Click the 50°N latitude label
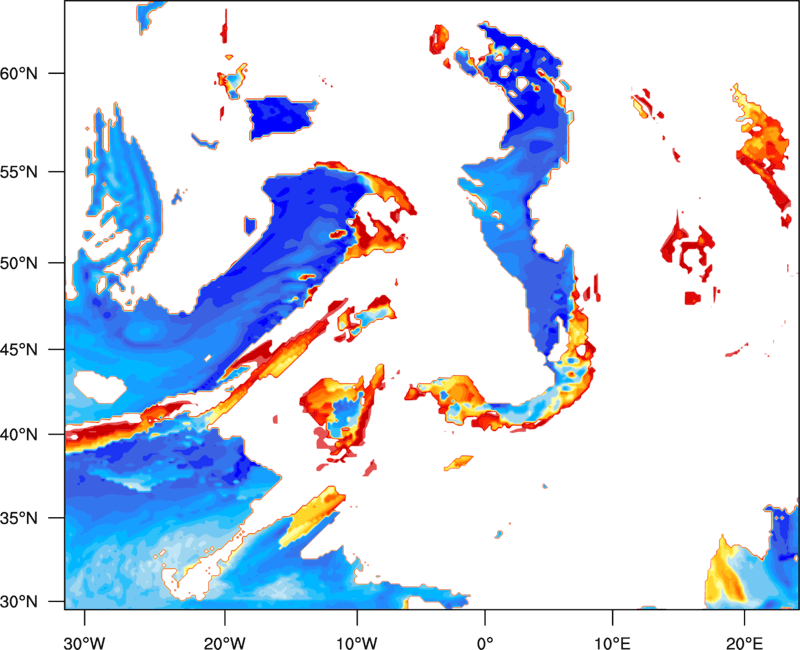The image size is (800, 650). 19,263
